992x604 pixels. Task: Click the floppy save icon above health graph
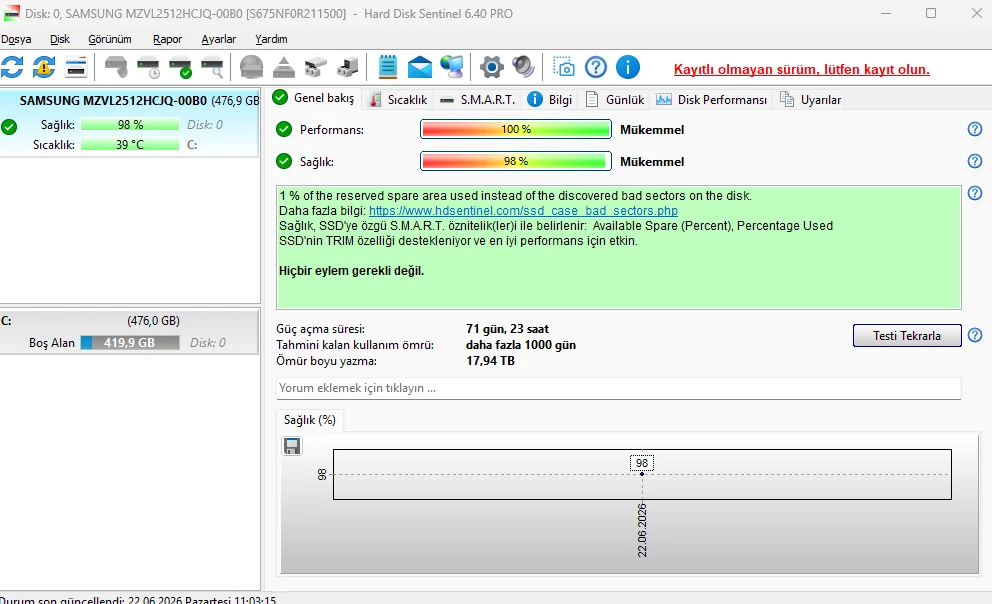292,447
